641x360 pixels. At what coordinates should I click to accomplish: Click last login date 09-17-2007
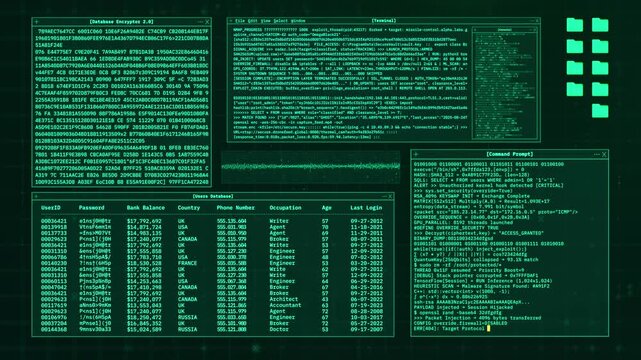[366, 329]
